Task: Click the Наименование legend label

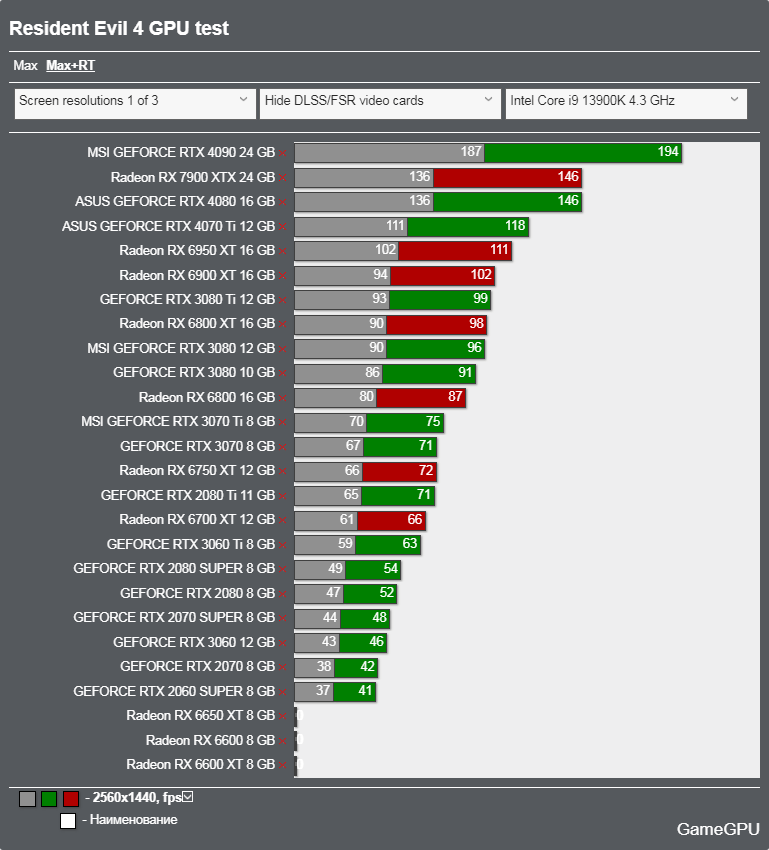Action: (133, 820)
